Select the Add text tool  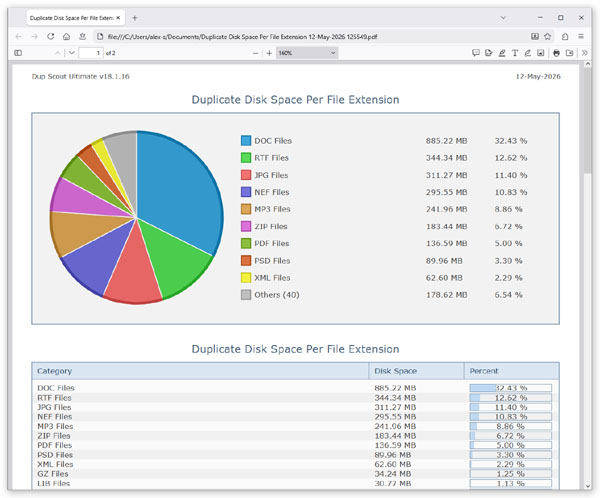click(515, 53)
